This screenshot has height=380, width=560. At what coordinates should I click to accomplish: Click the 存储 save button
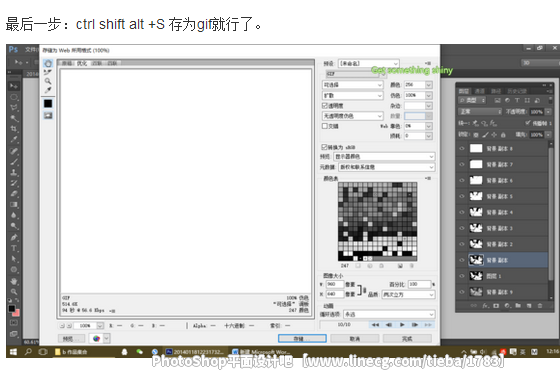tap(302, 338)
